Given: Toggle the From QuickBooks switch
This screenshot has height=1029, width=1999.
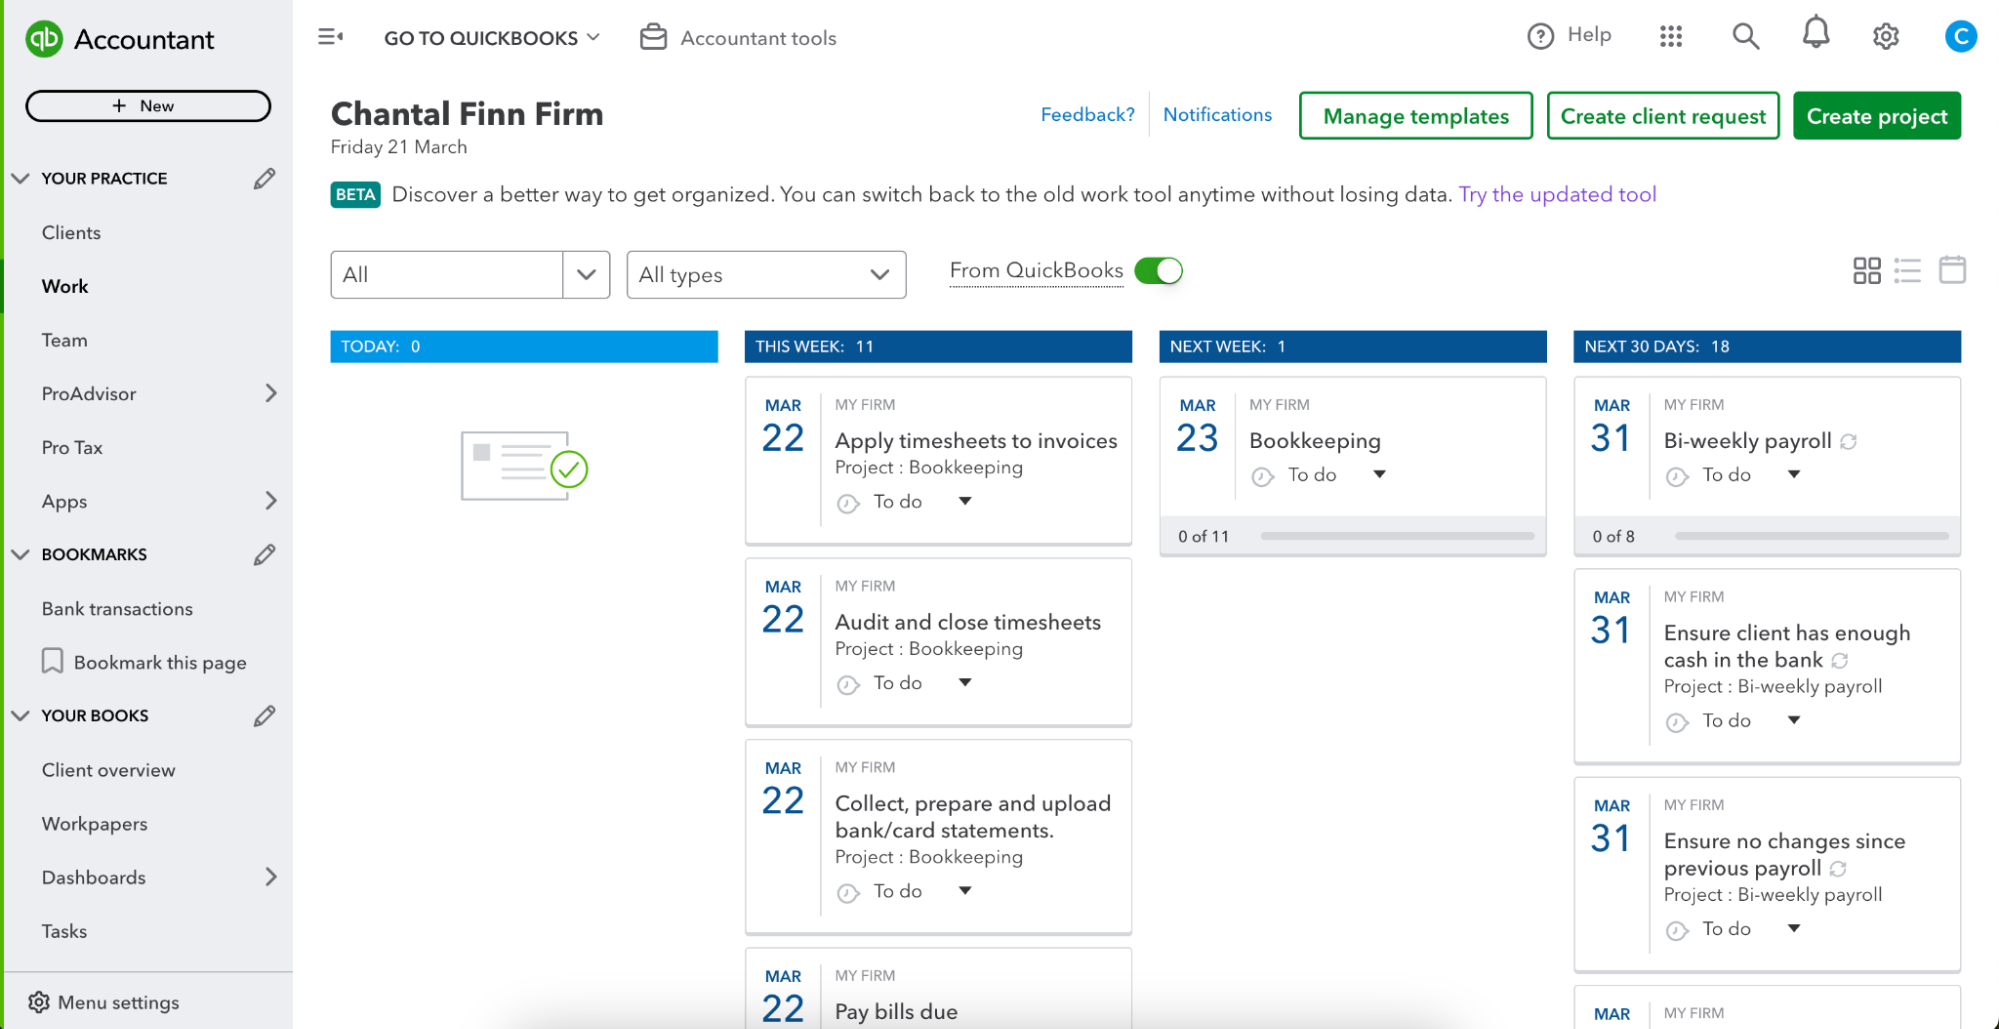Looking at the screenshot, I should (1158, 271).
